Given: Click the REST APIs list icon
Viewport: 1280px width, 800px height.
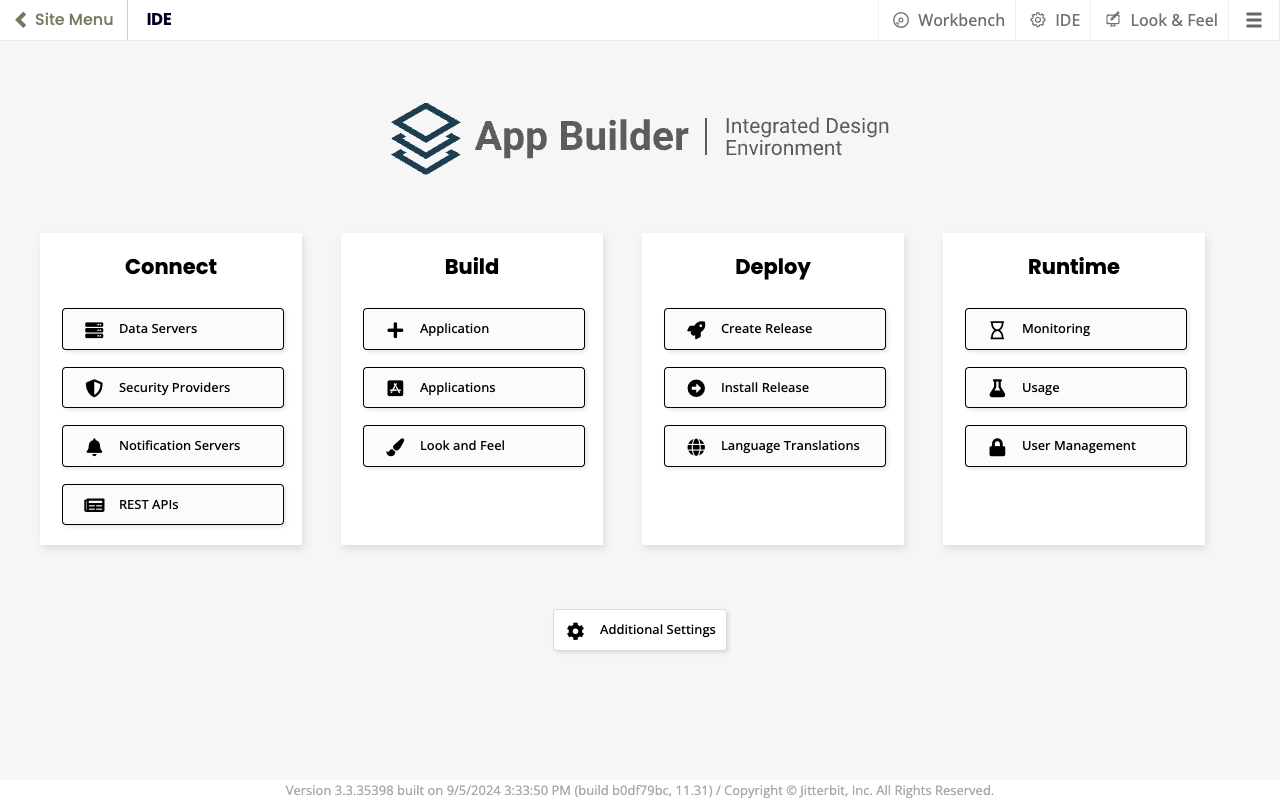Looking at the screenshot, I should 94,505.
